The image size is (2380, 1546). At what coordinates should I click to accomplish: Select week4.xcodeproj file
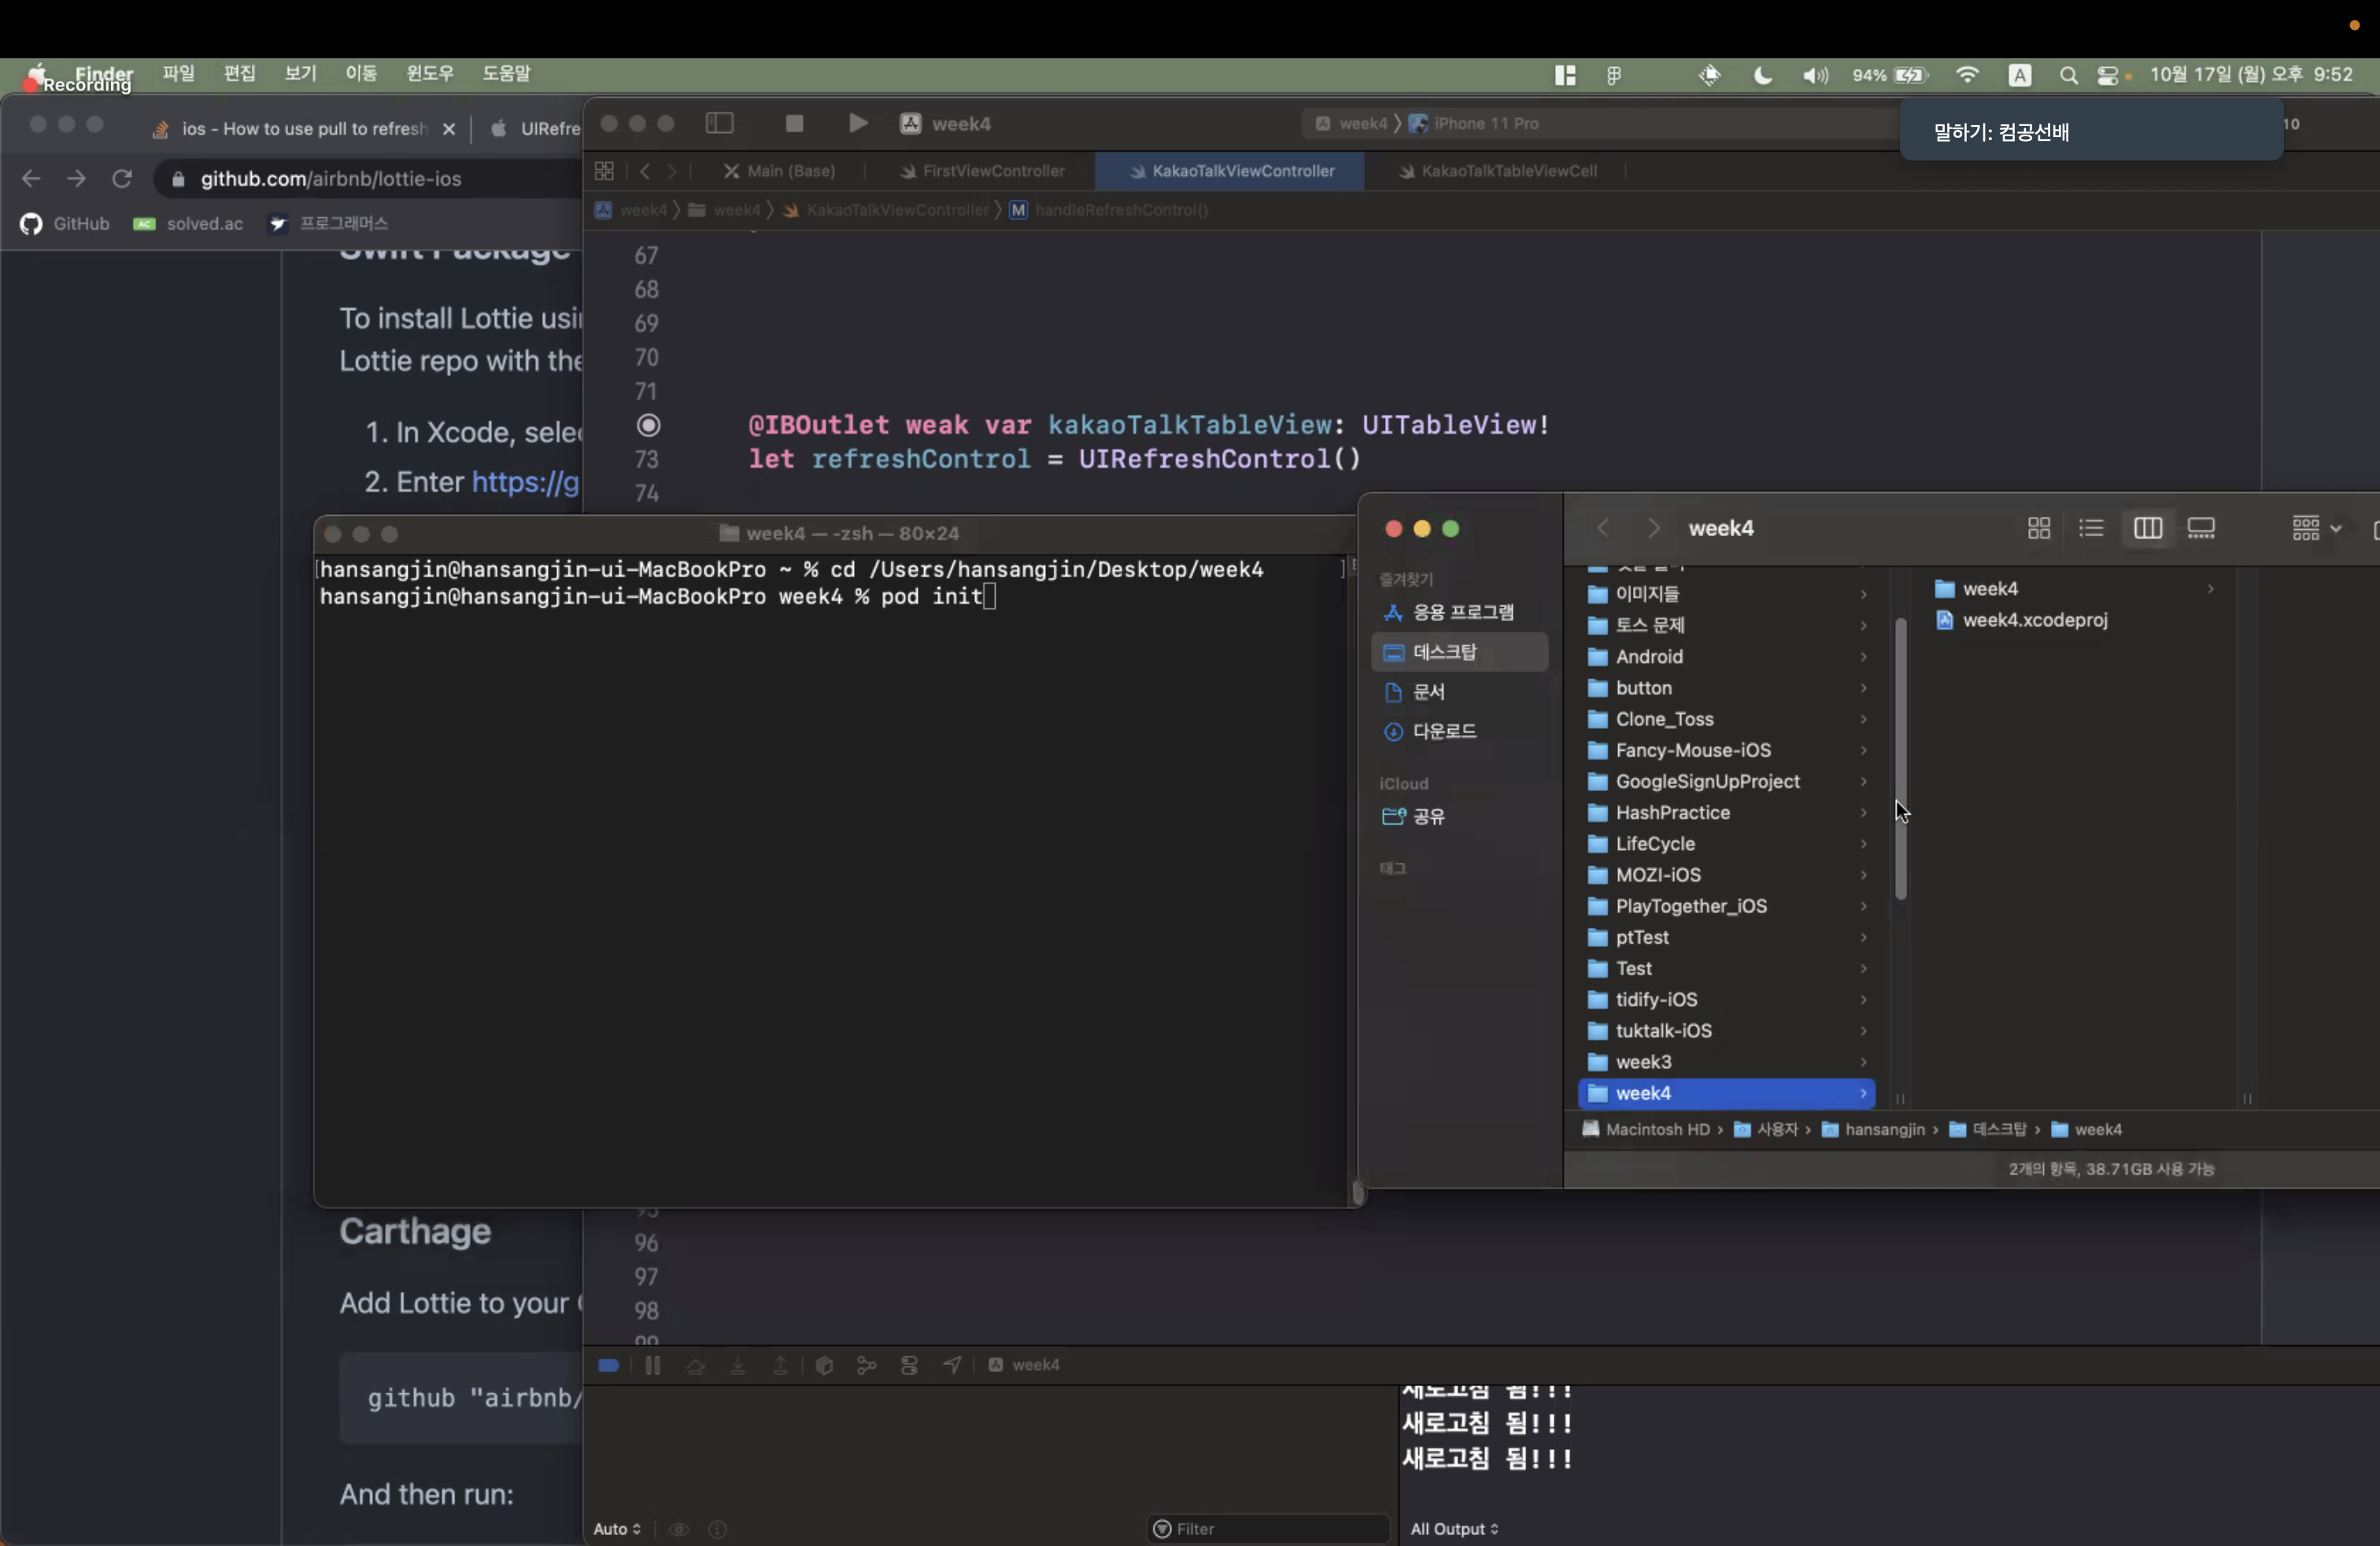pos(2034,620)
